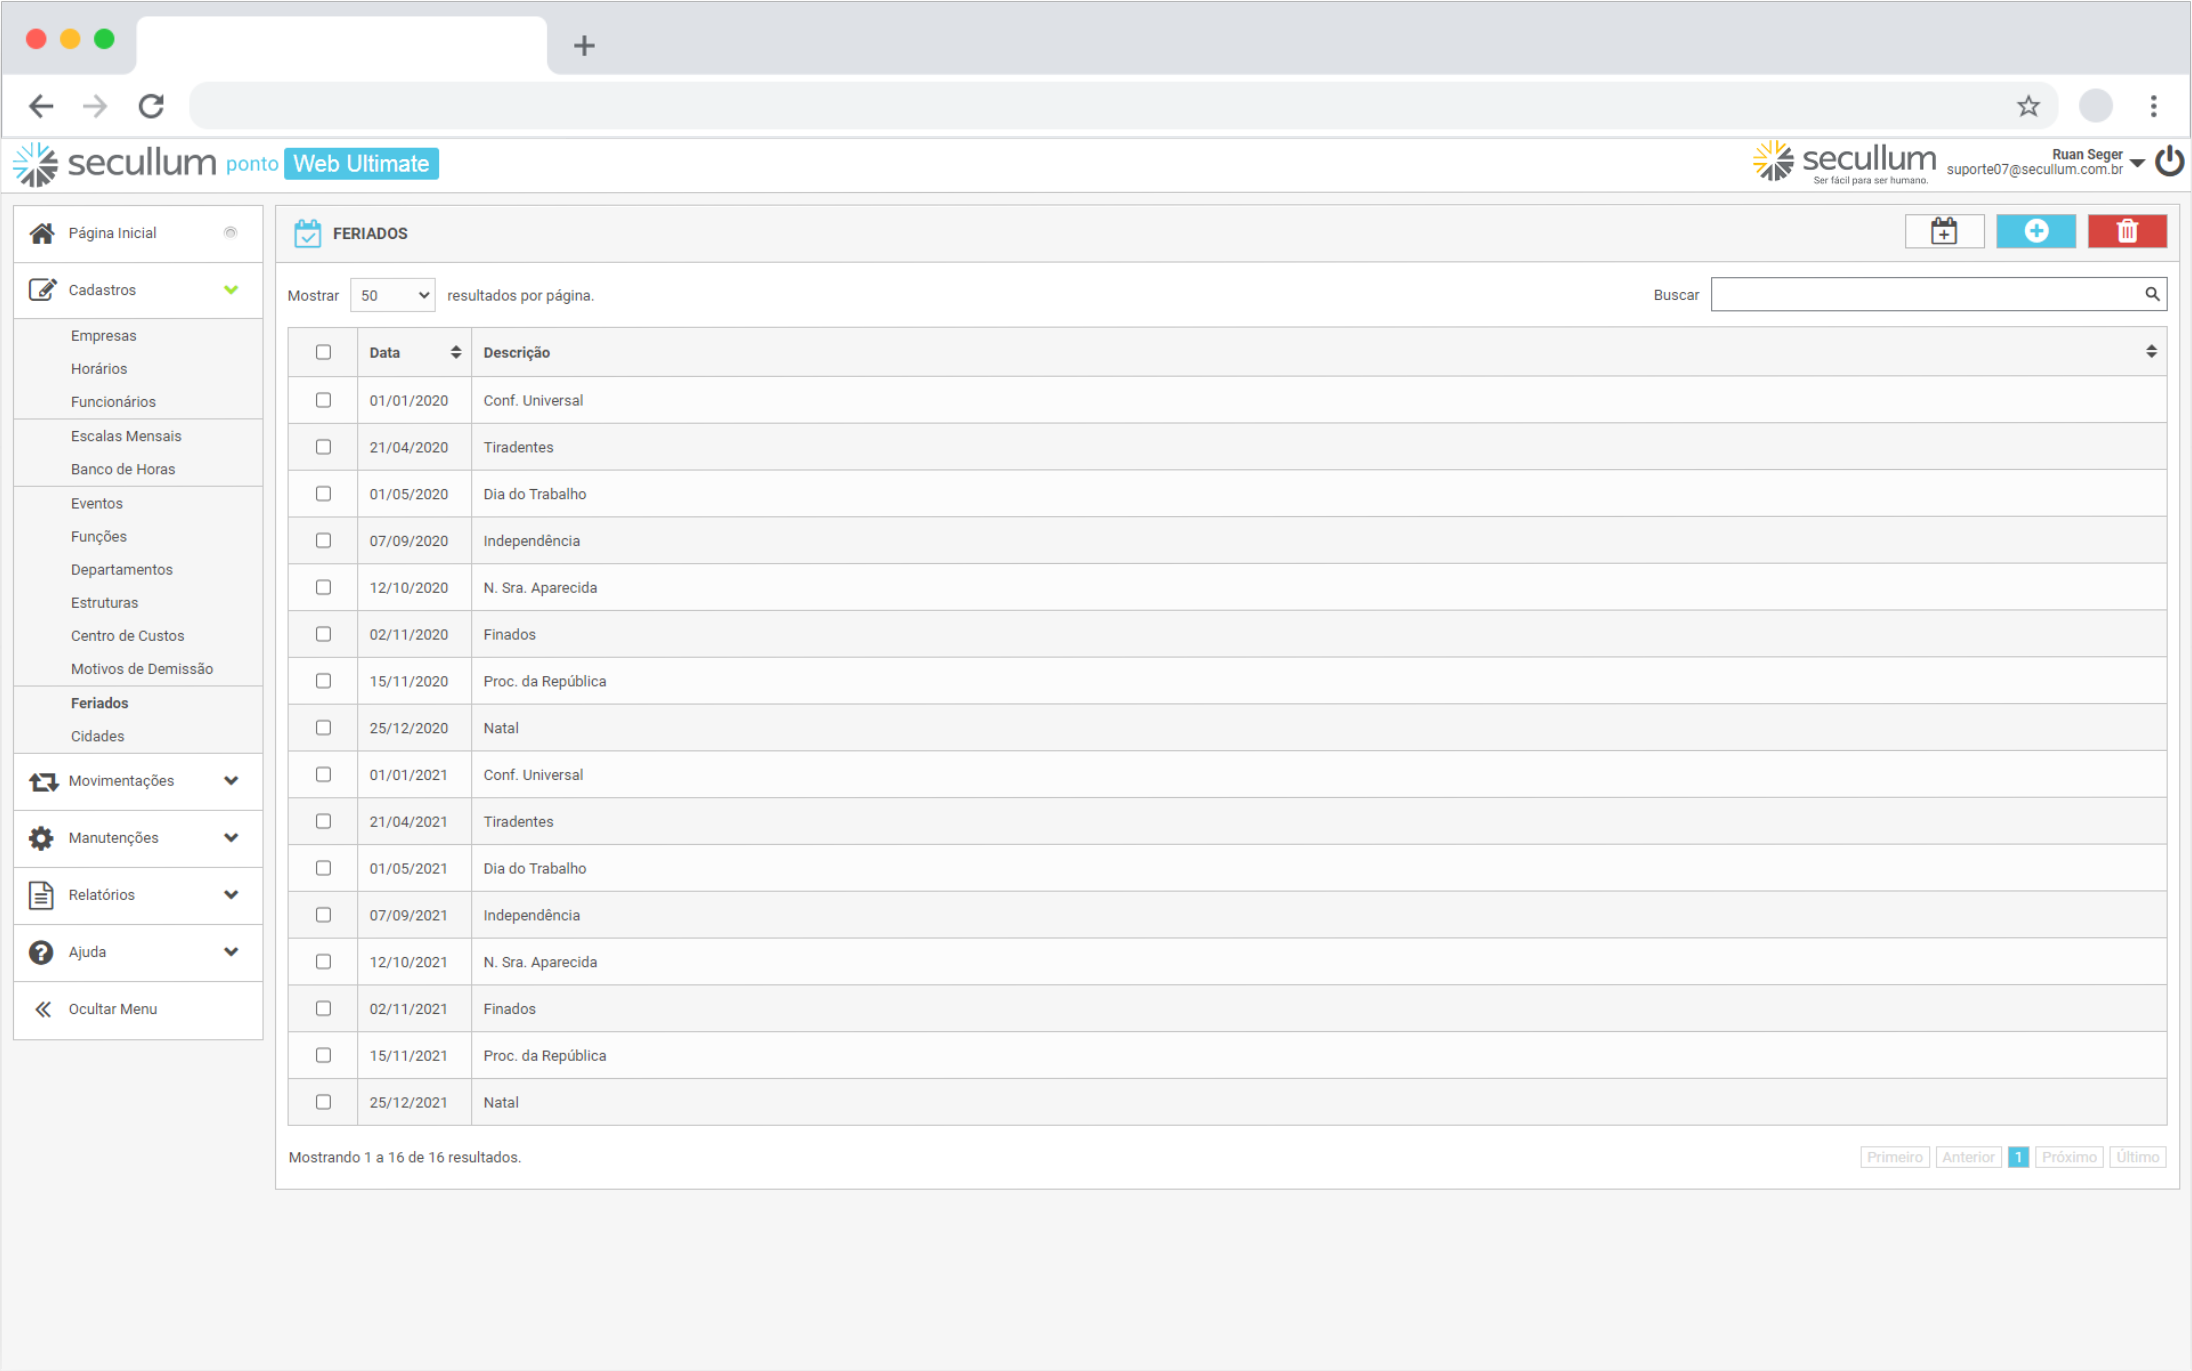Click the search magnifier icon in Buscar
Screen dimensions: 2192x1371
(2152, 294)
